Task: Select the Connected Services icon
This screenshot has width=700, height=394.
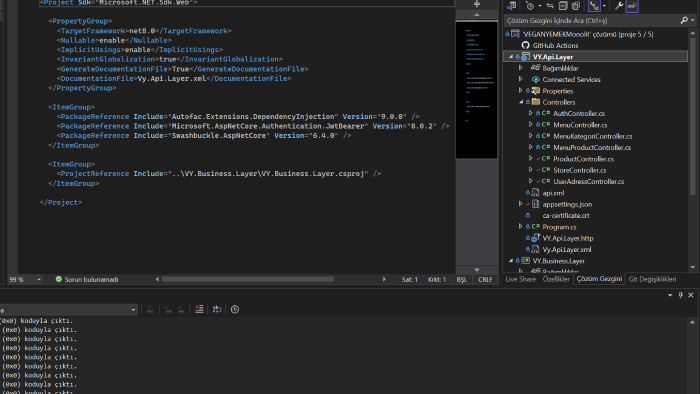Action: point(536,79)
